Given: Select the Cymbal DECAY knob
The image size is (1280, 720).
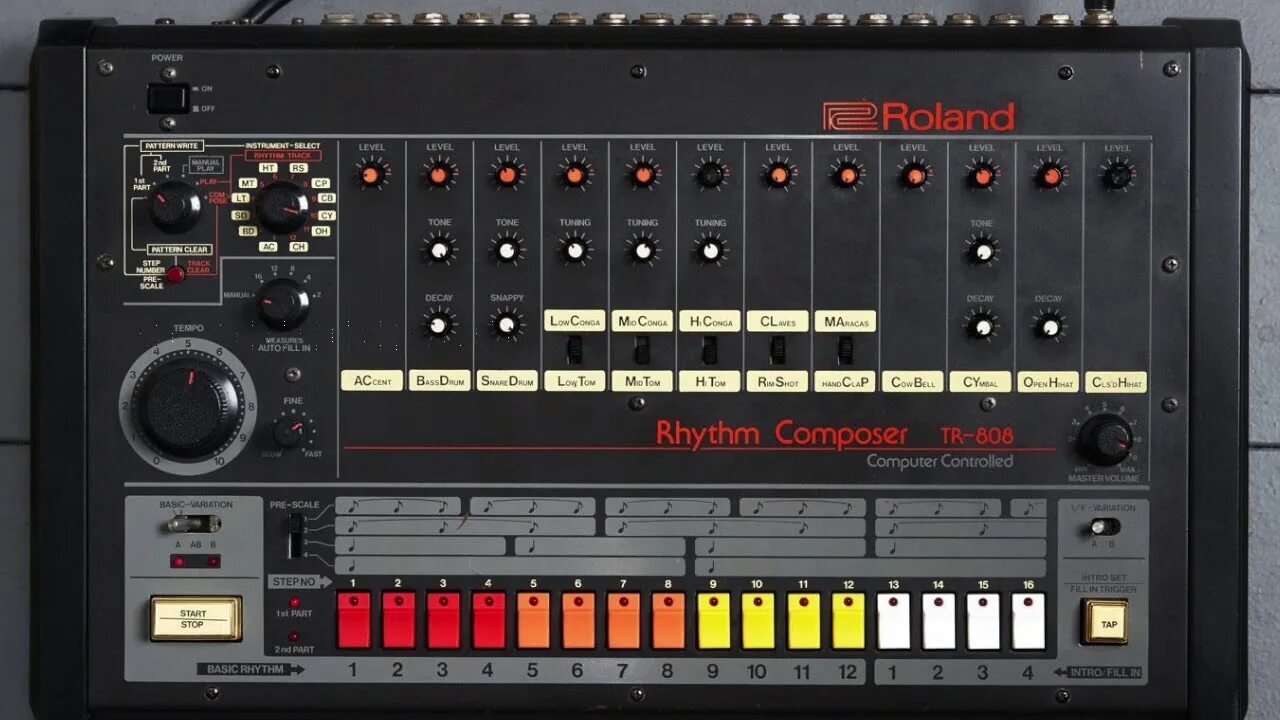Looking at the screenshot, I should click(981, 326).
